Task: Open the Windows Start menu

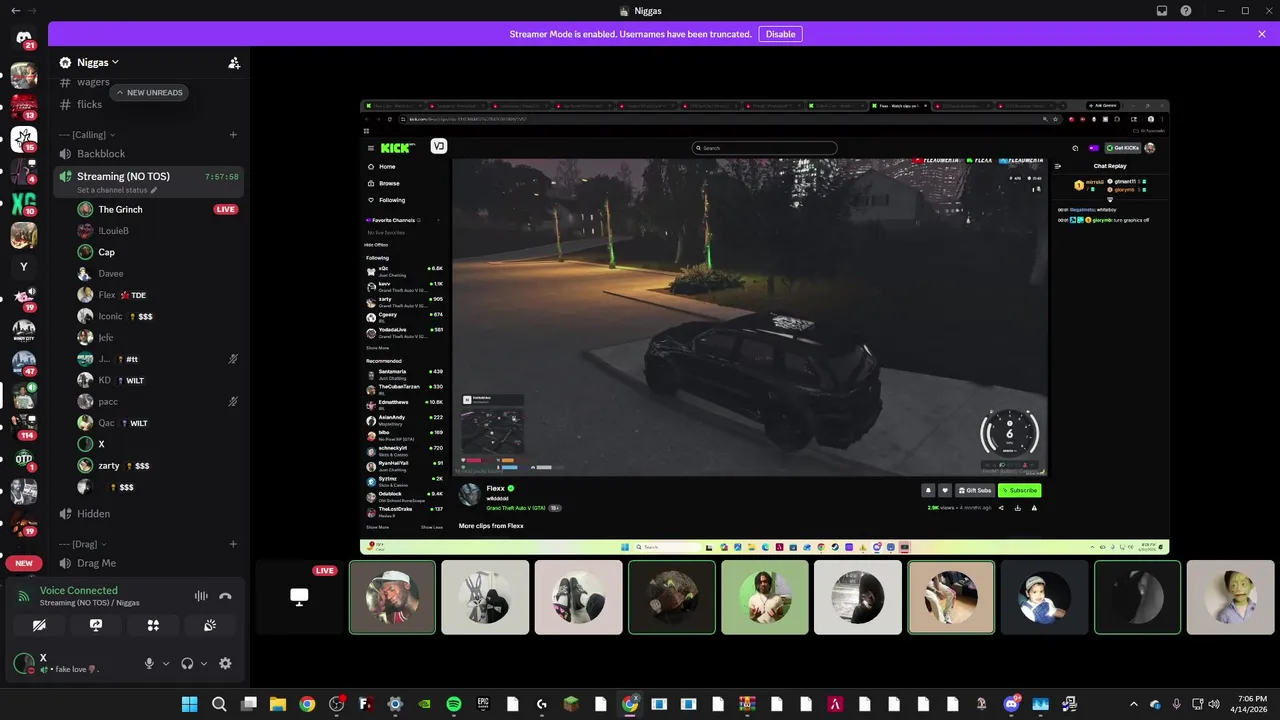Action: click(190, 704)
